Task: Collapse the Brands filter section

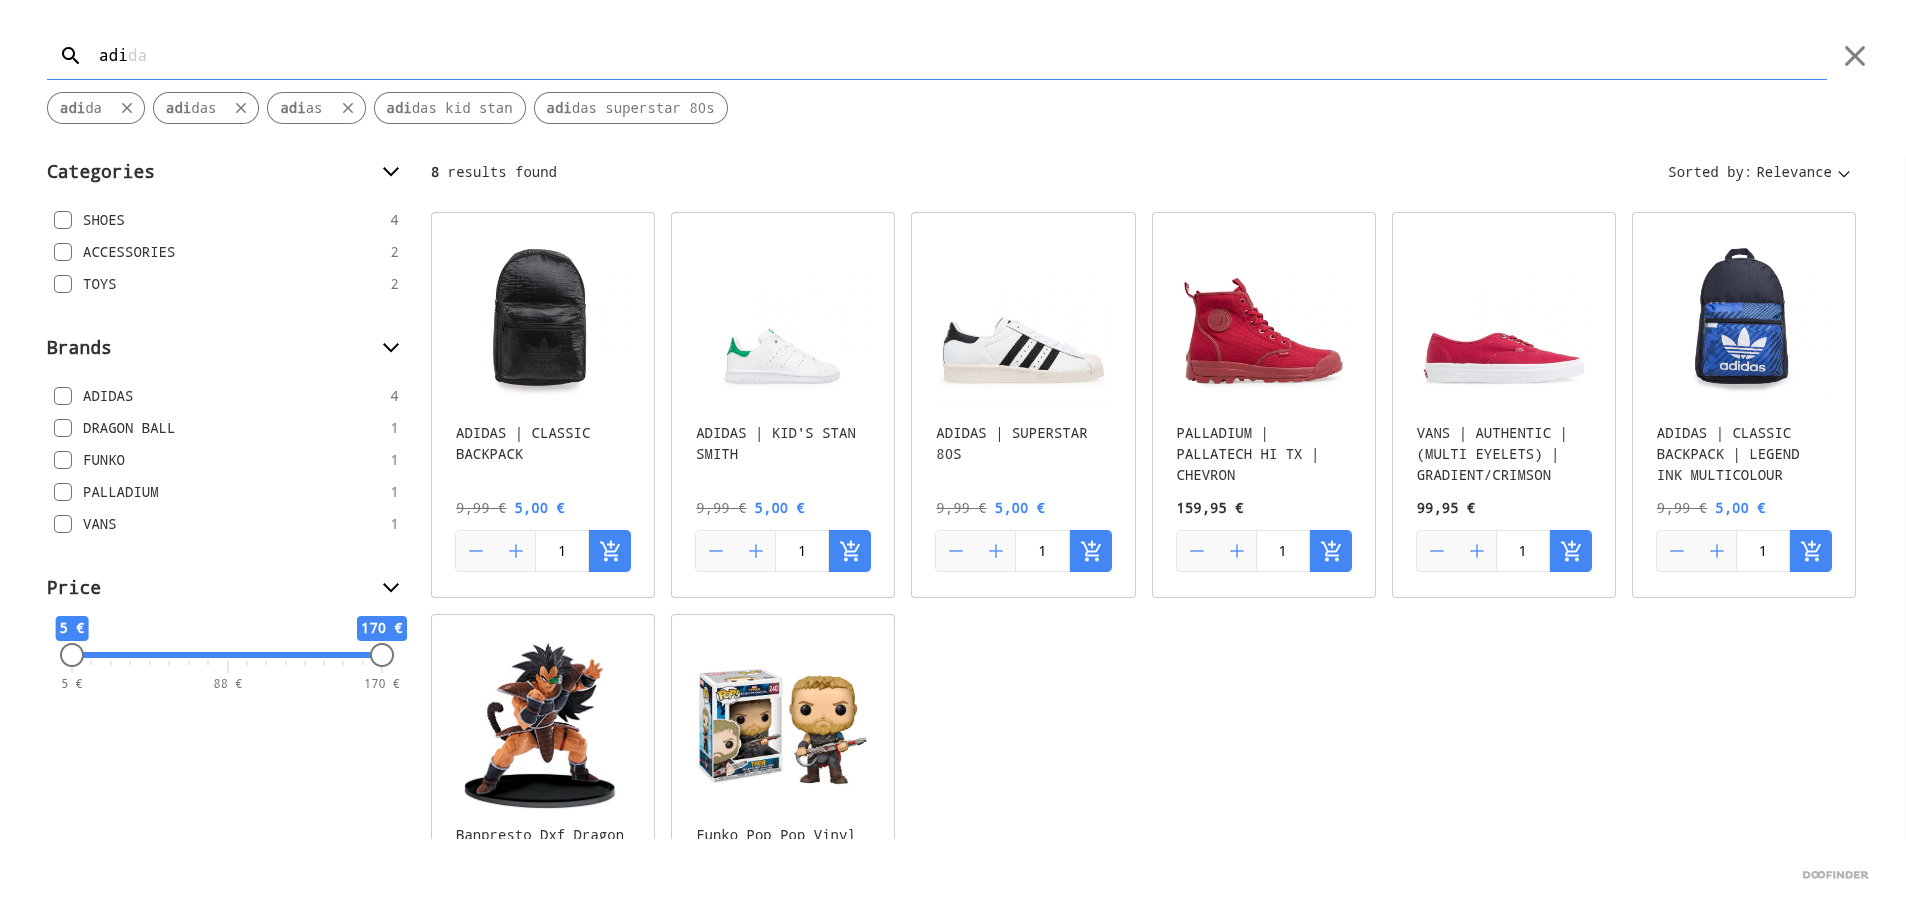Action: [x=391, y=348]
